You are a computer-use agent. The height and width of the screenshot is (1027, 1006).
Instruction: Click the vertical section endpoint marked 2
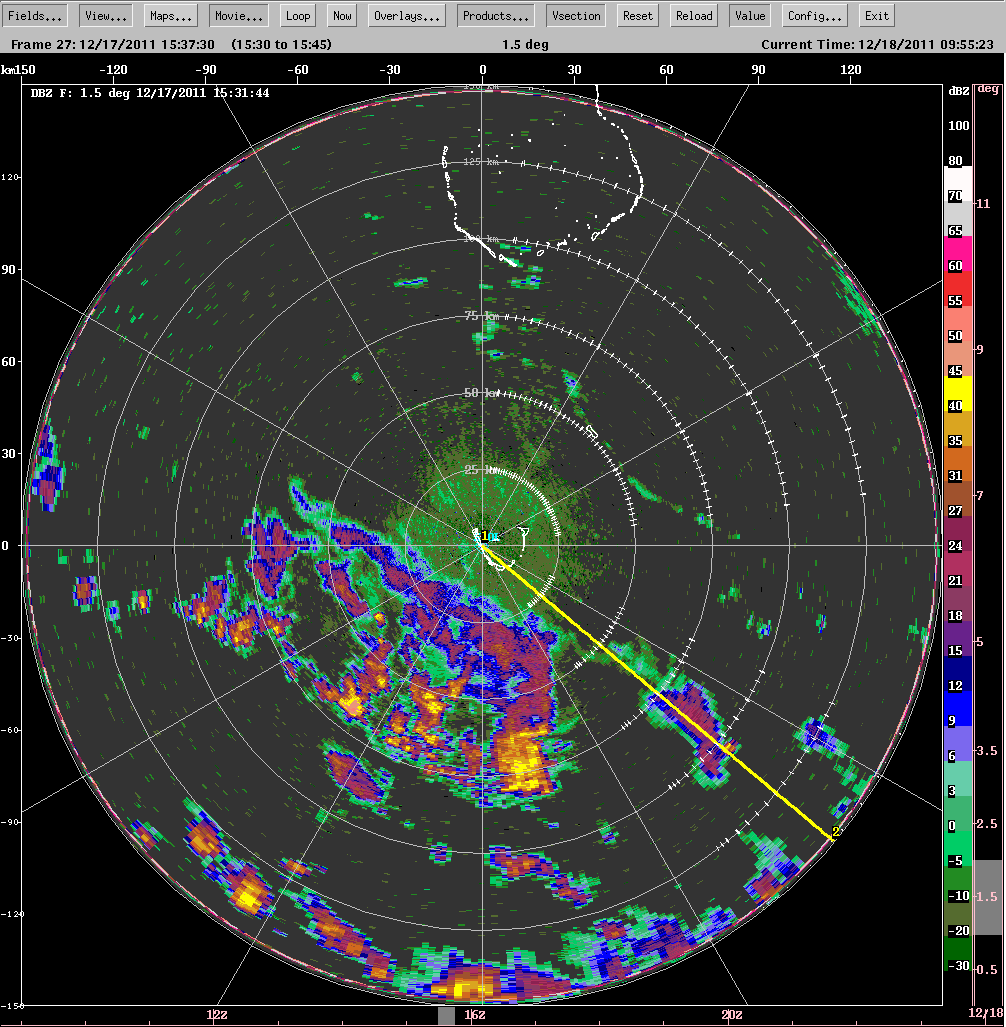834,834
